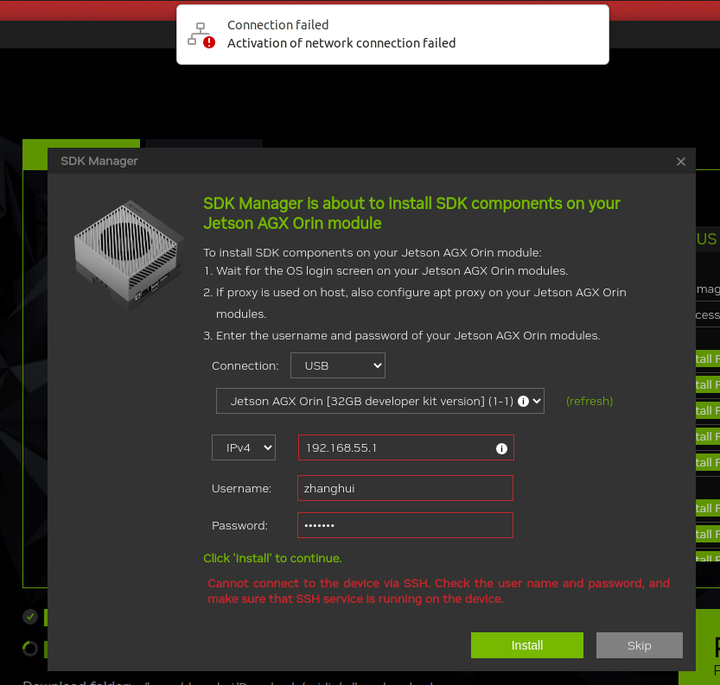The height and width of the screenshot is (685, 720).
Task: Click the green checkmark step icon behind dialog
Action: click(30, 617)
